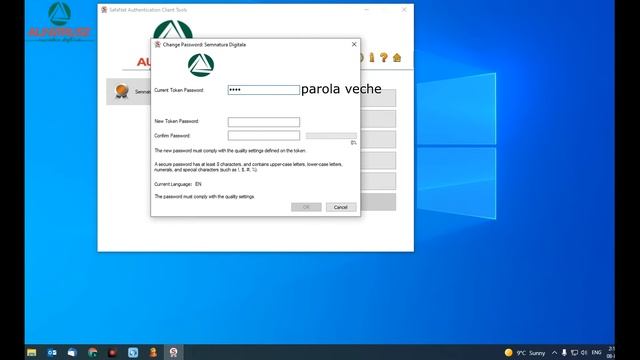Viewport: 640px width, 360px height.
Task: Click the Confirm Password field
Action: [264, 136]
